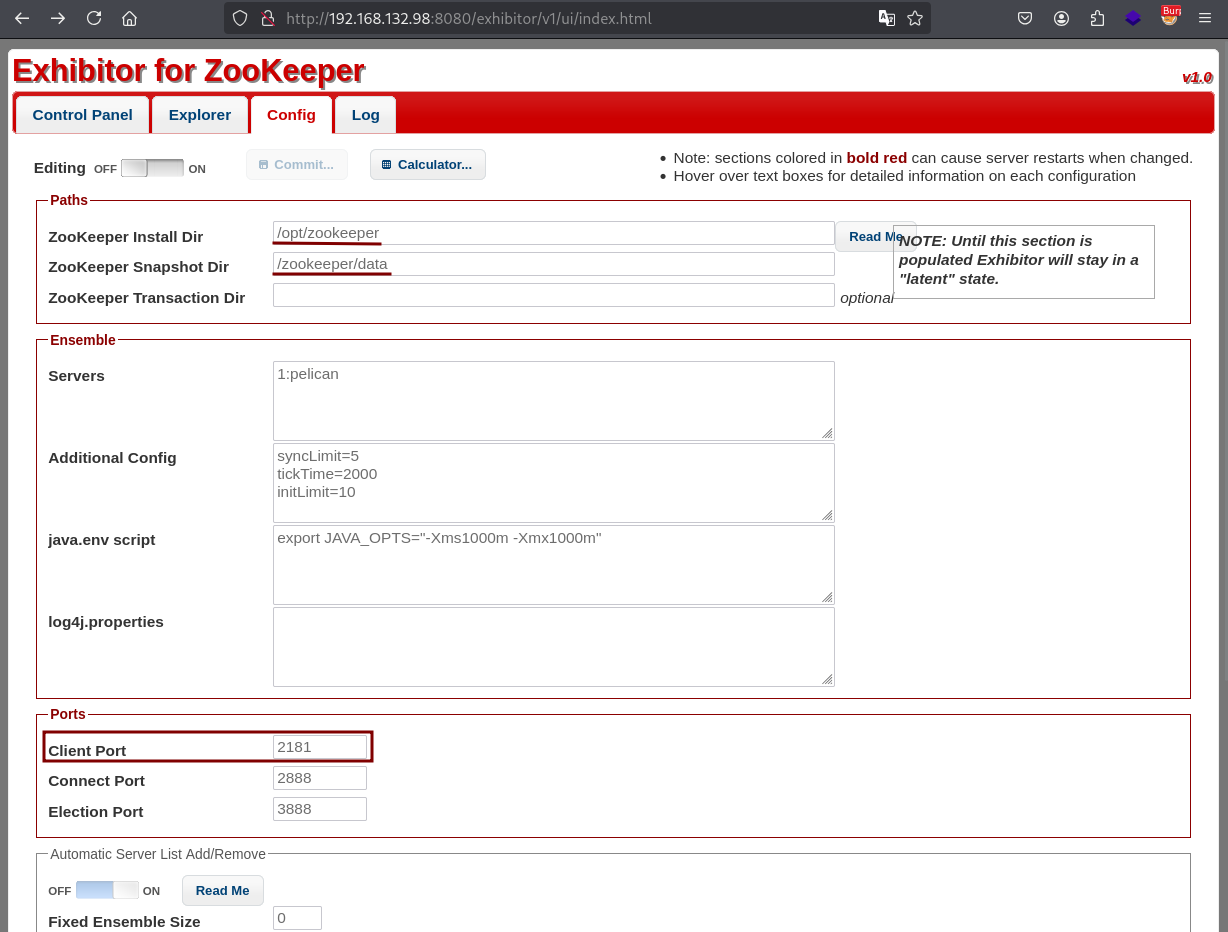
Task: Click the Exhibitor for ZooKeeper title
Action: (189, 71)
